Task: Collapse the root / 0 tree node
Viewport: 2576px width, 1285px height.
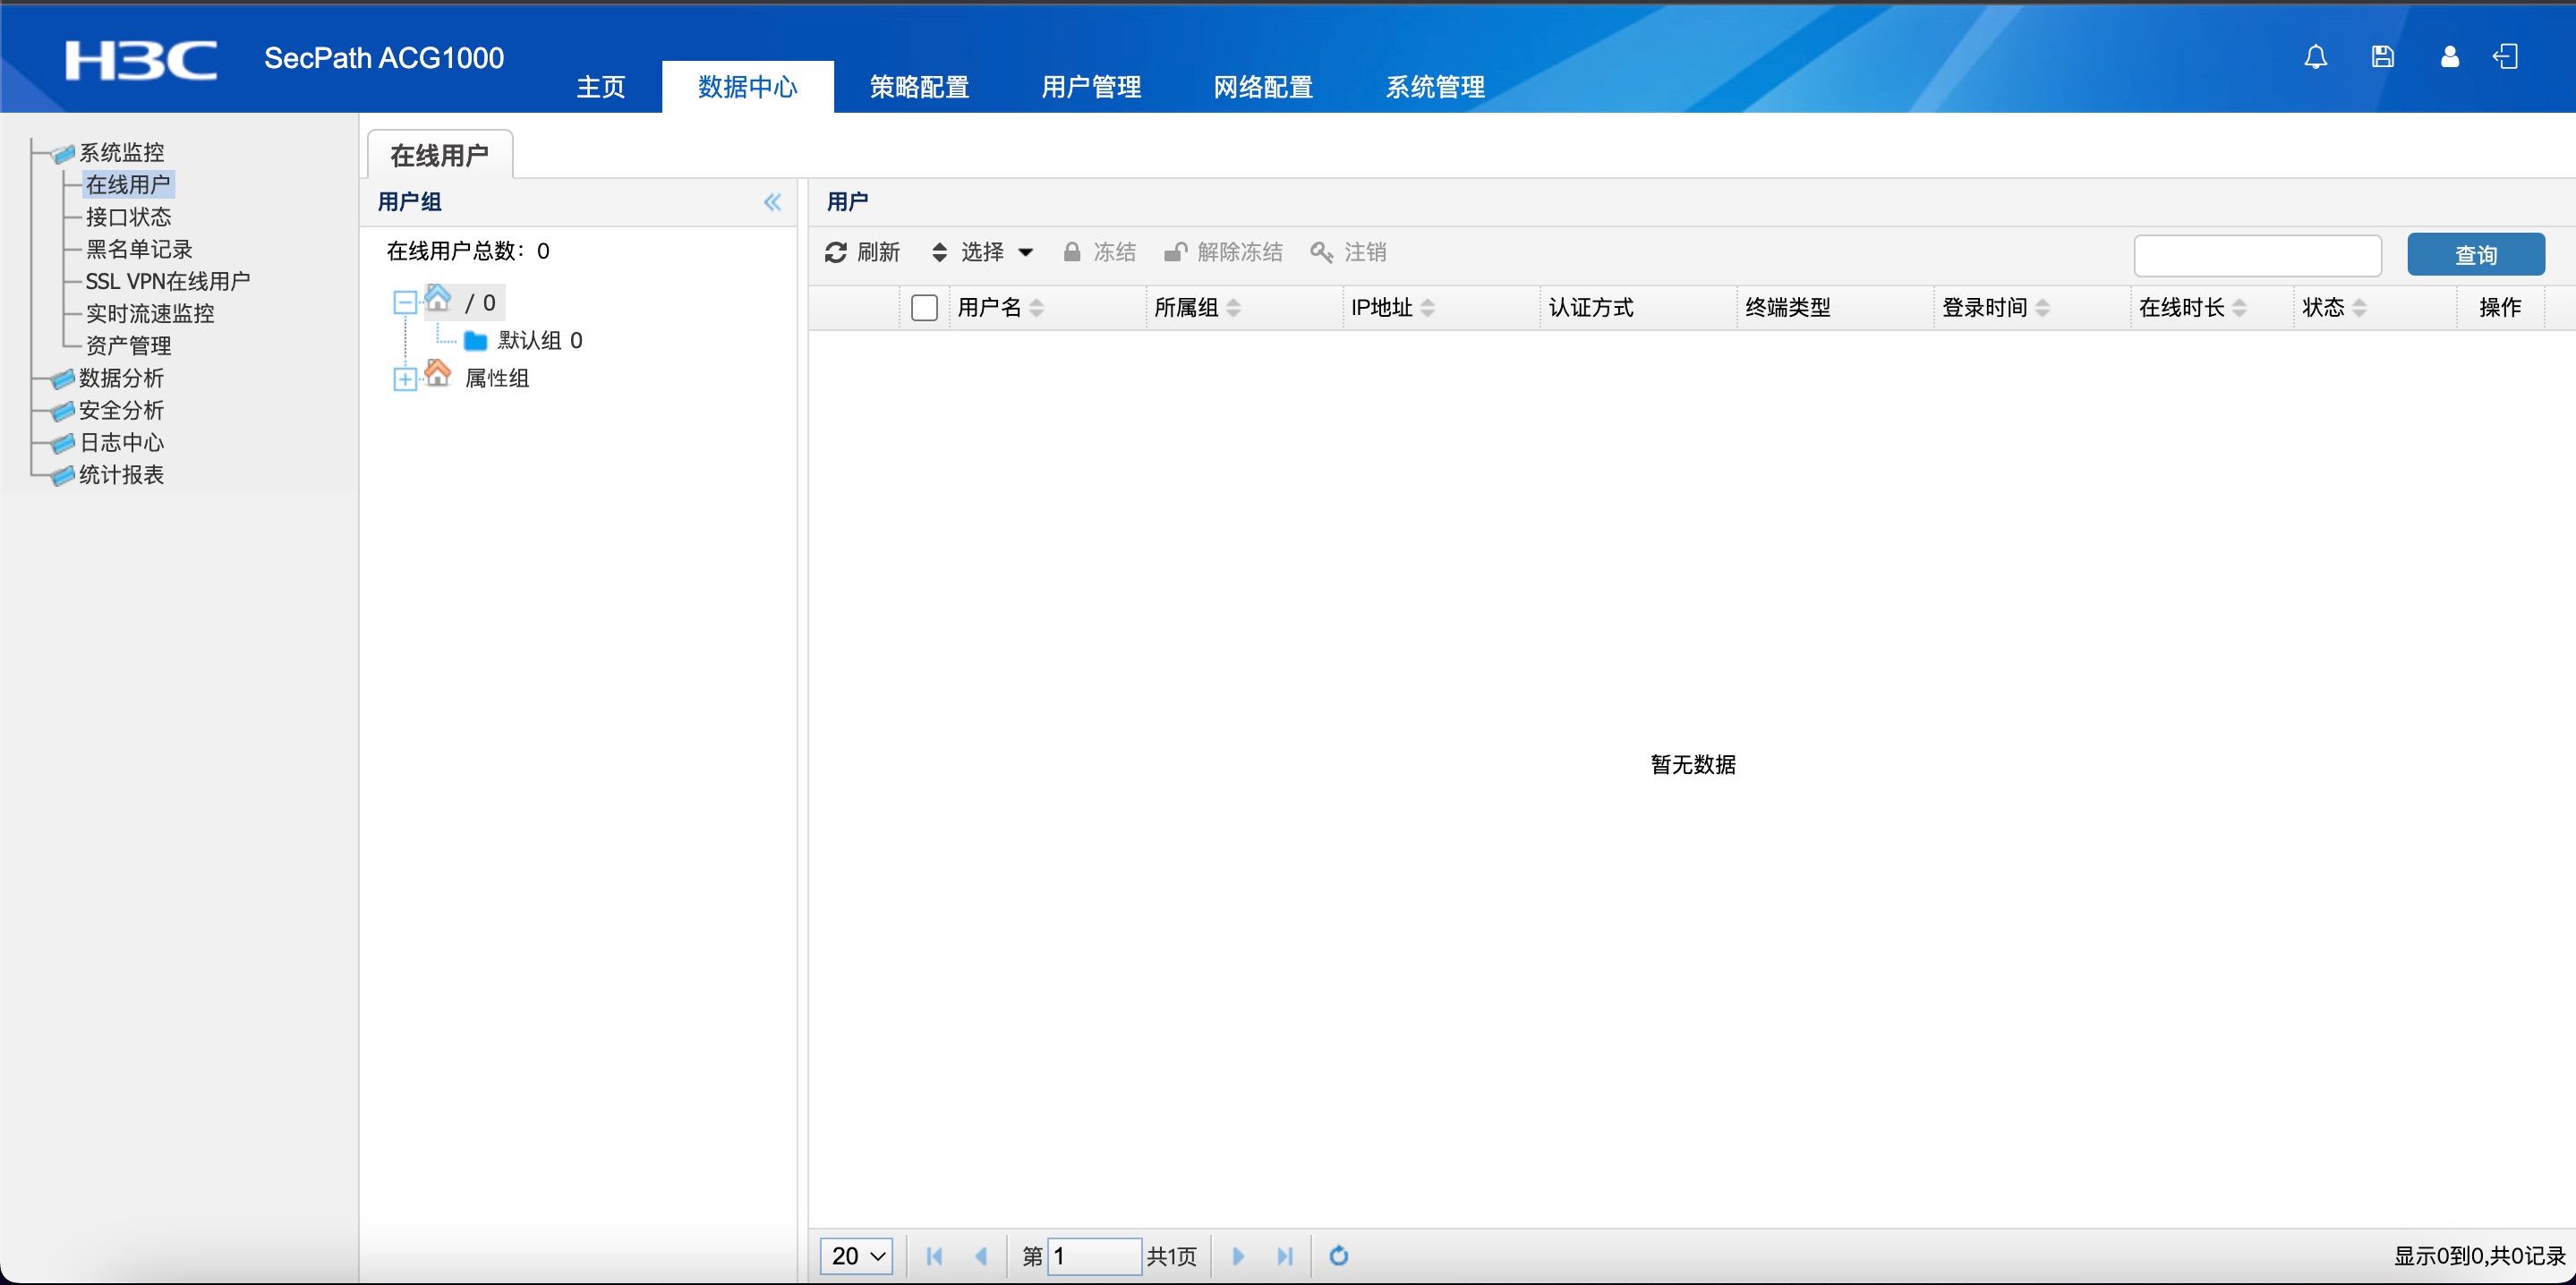Action: tap(405, 303)
